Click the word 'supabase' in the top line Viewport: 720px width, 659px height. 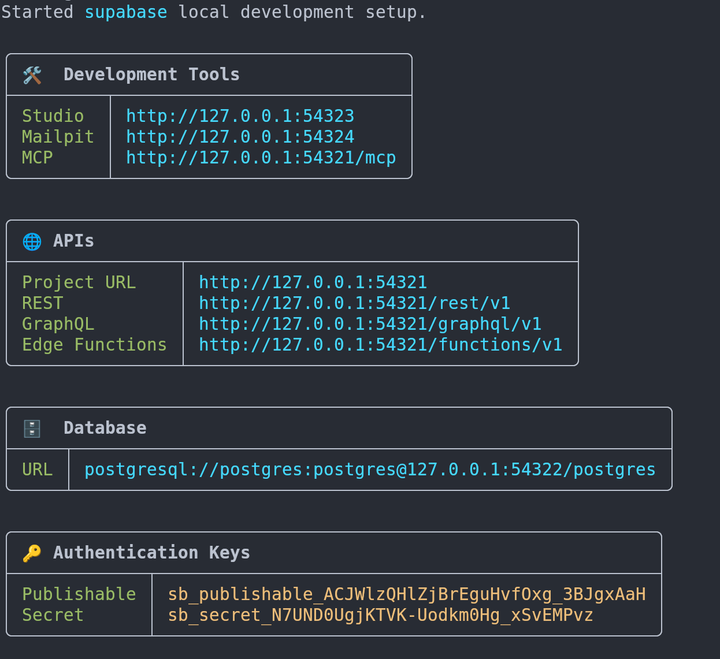pyautogui.click(x=126, y=12)
